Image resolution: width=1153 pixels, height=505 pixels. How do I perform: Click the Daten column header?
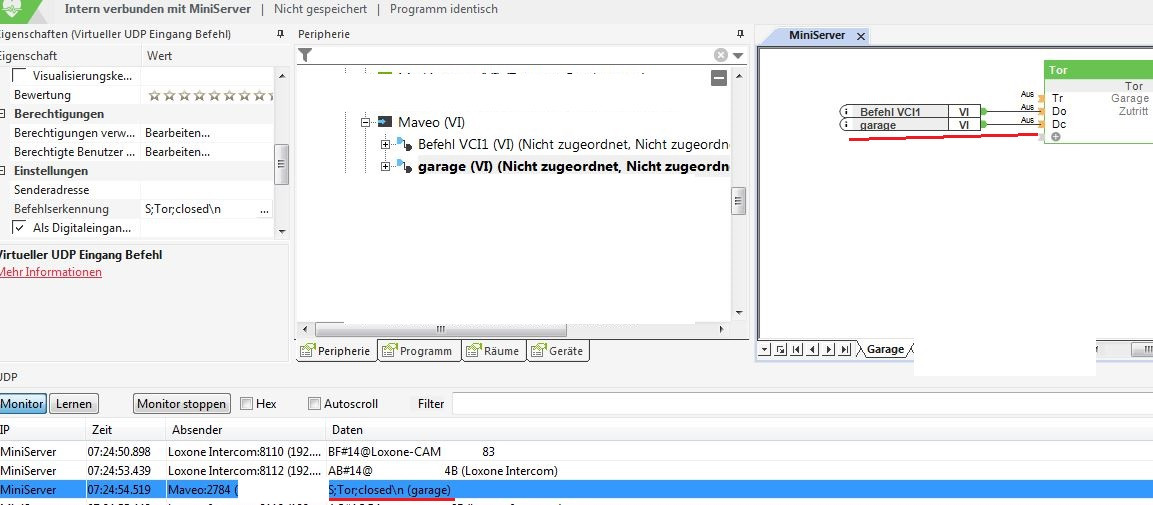(739, 430)
